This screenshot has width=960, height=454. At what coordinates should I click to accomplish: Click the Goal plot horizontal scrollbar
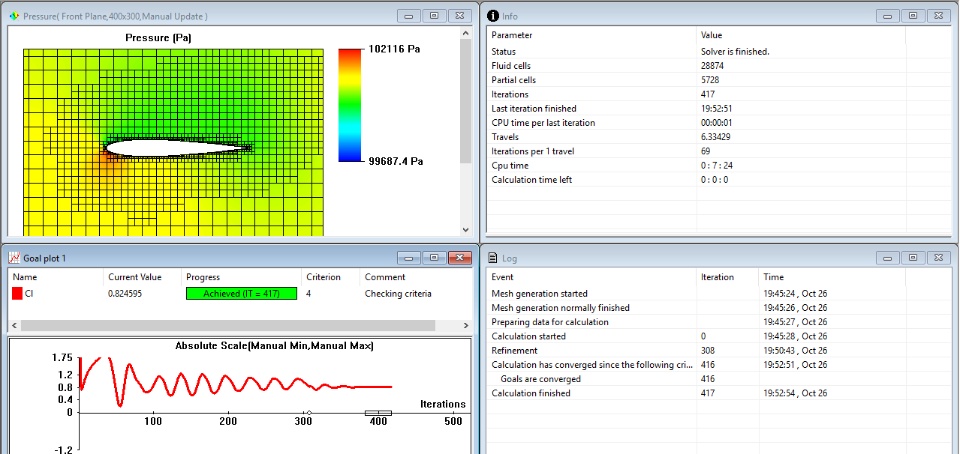[227, 325]
